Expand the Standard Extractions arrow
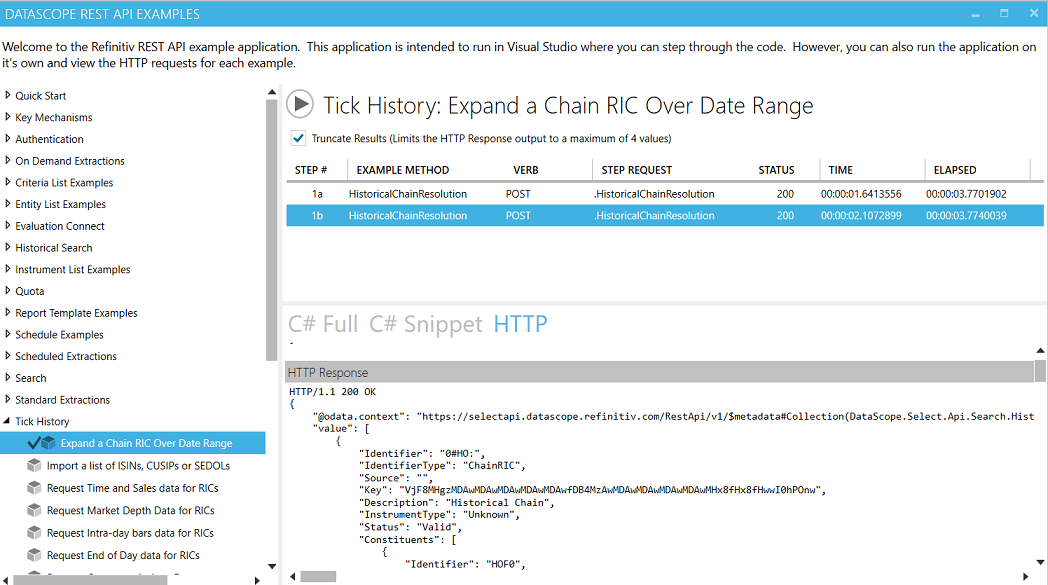 click(x=7, y=399)
